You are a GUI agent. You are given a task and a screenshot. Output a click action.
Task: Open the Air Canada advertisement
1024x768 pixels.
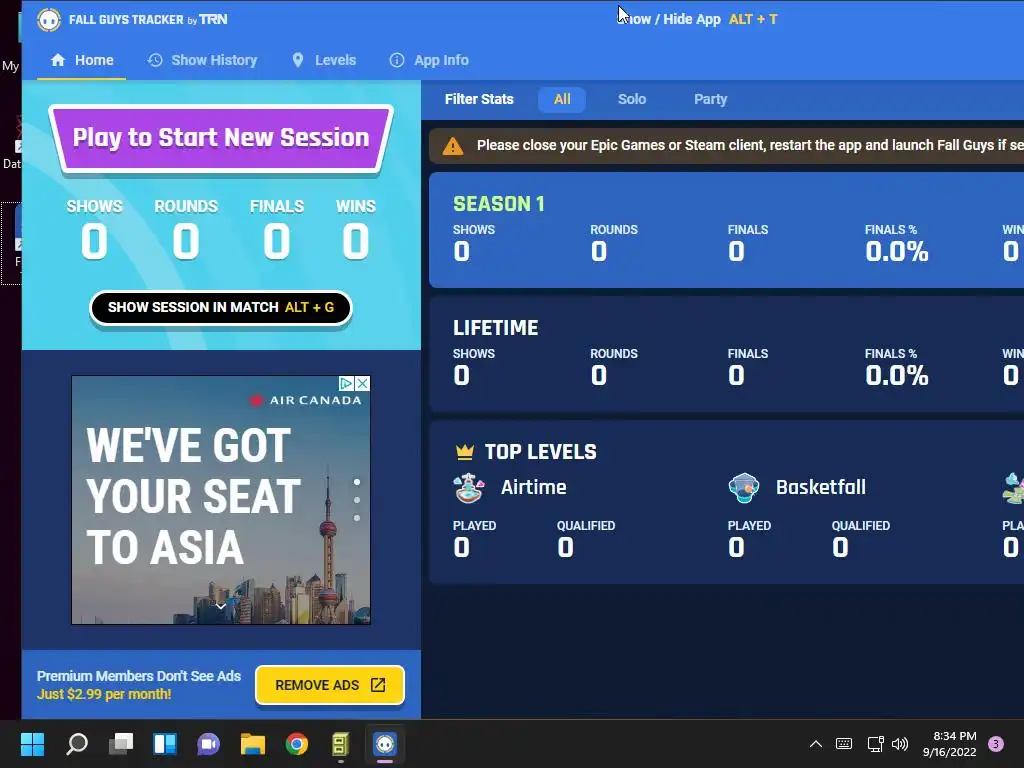click(x=221, y=500)
